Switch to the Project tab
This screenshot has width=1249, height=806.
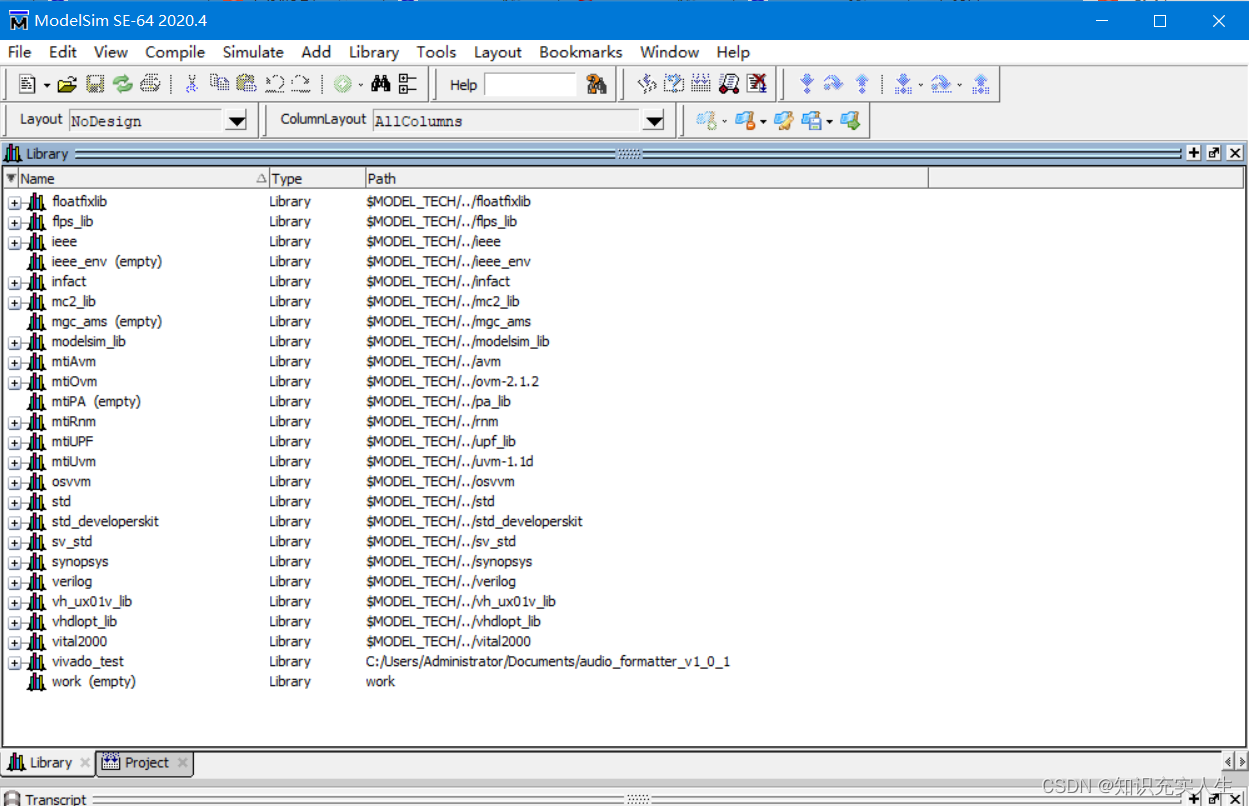click(x=146, y=763)
